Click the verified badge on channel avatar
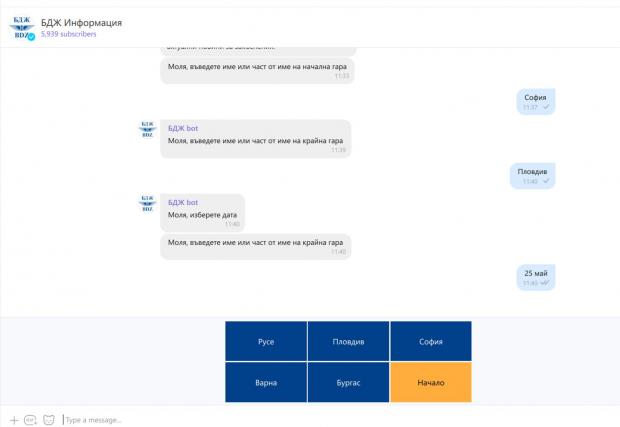 pyautogui.click(x=31, y=37)
